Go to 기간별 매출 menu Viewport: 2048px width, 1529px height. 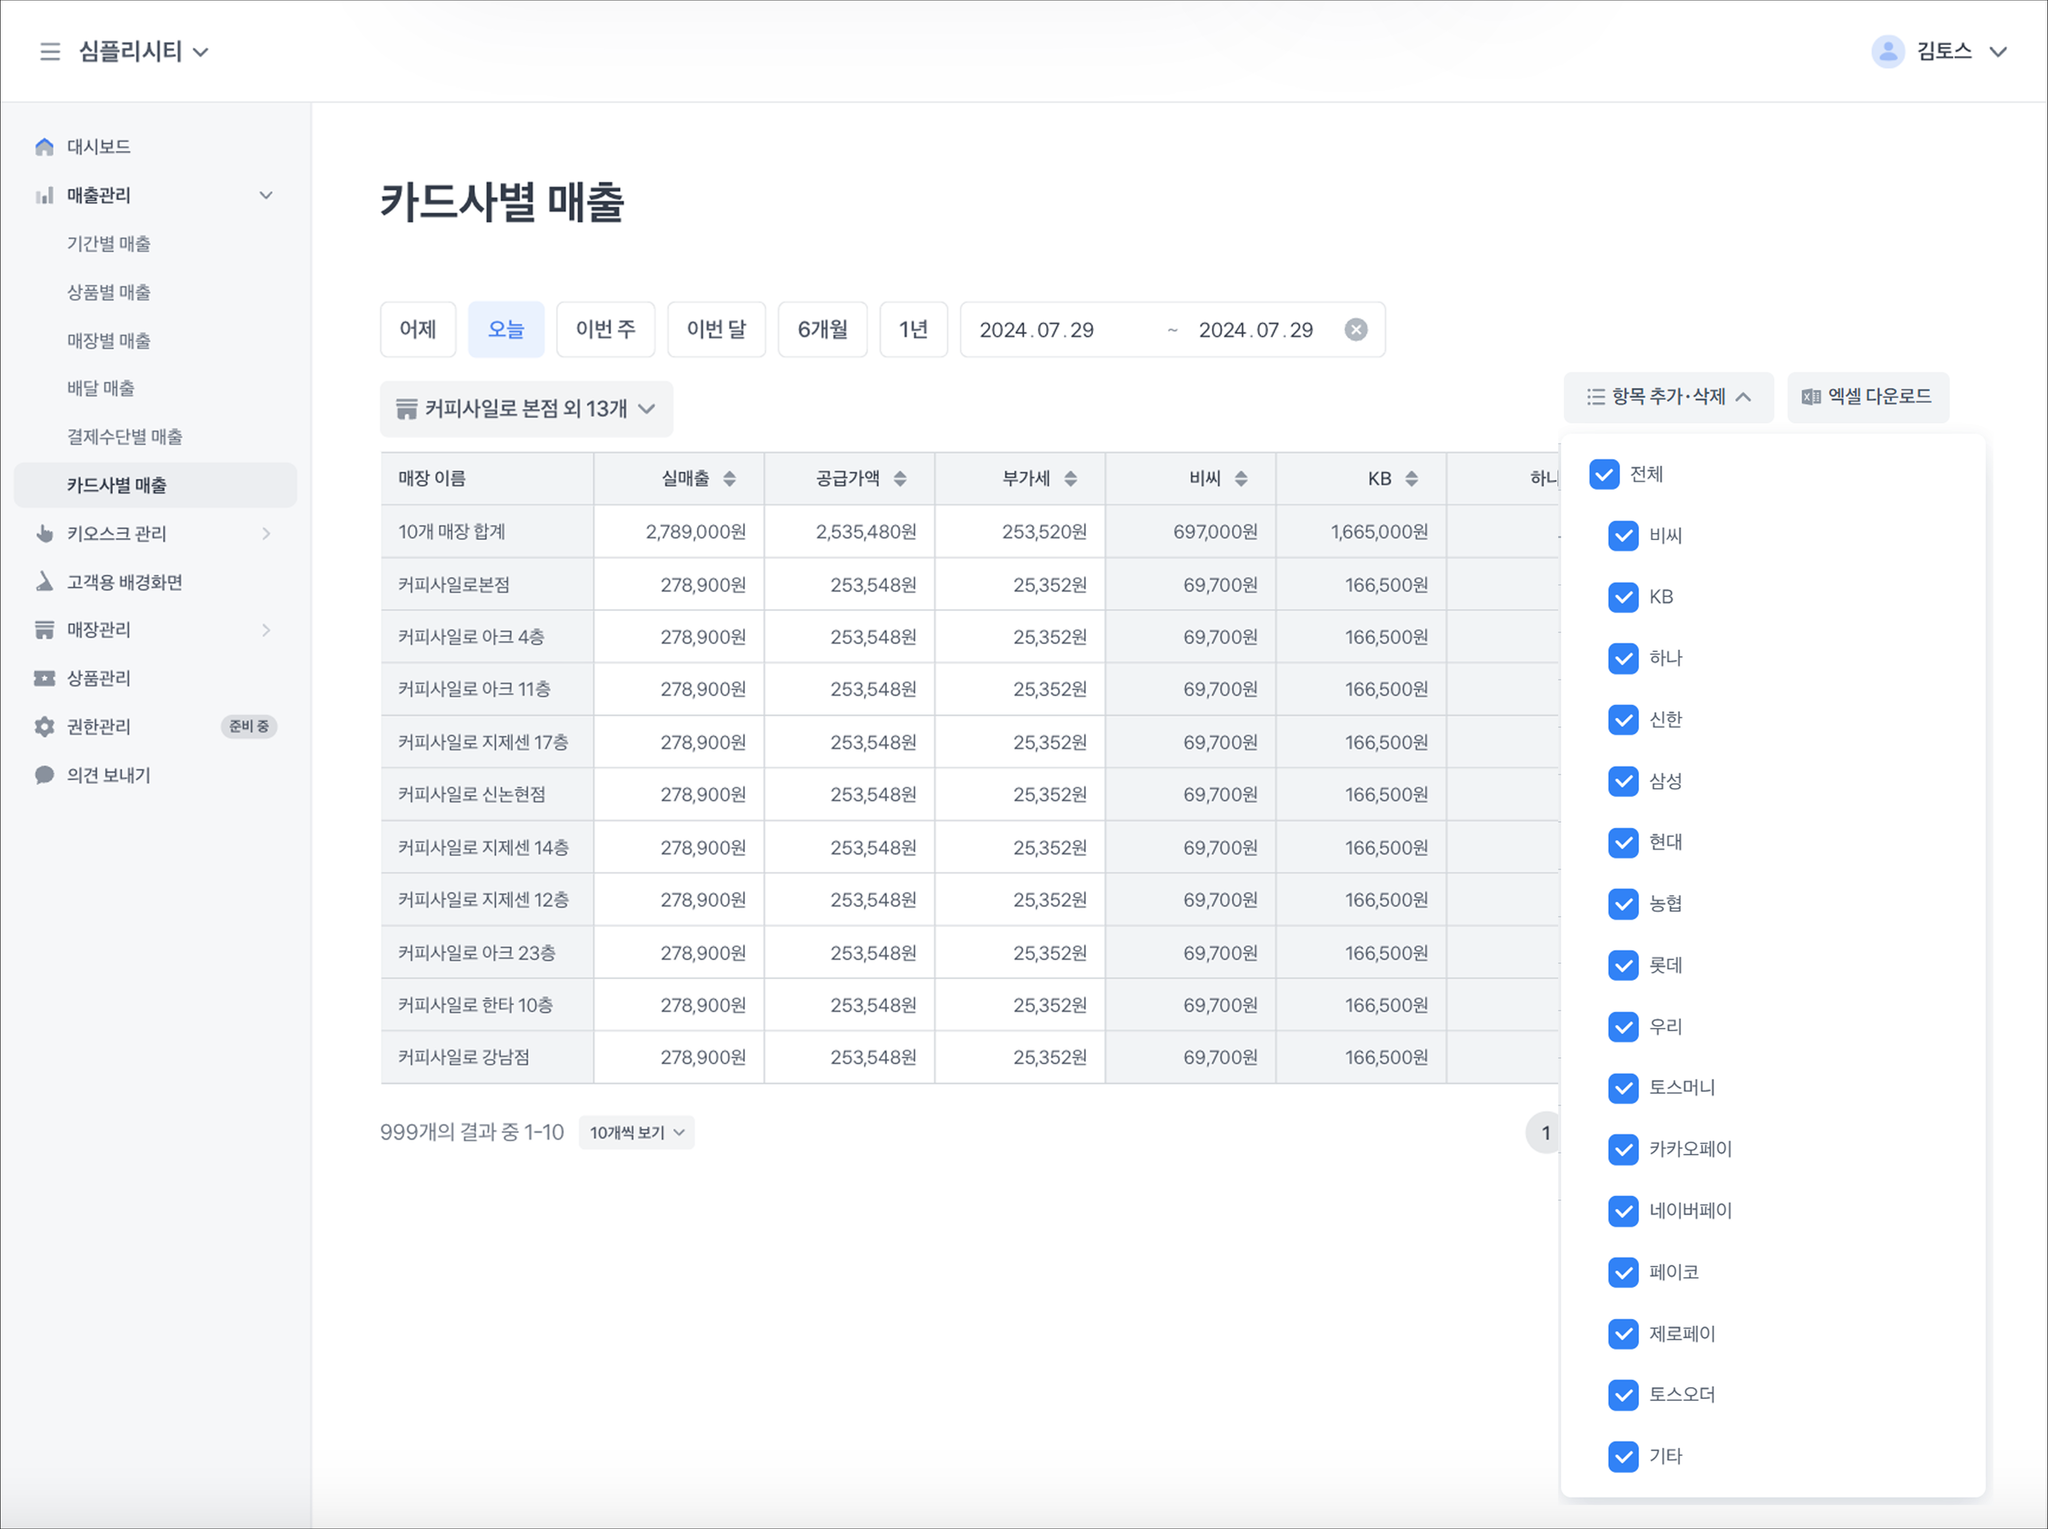pyautogui.click(x=109, y=244)
